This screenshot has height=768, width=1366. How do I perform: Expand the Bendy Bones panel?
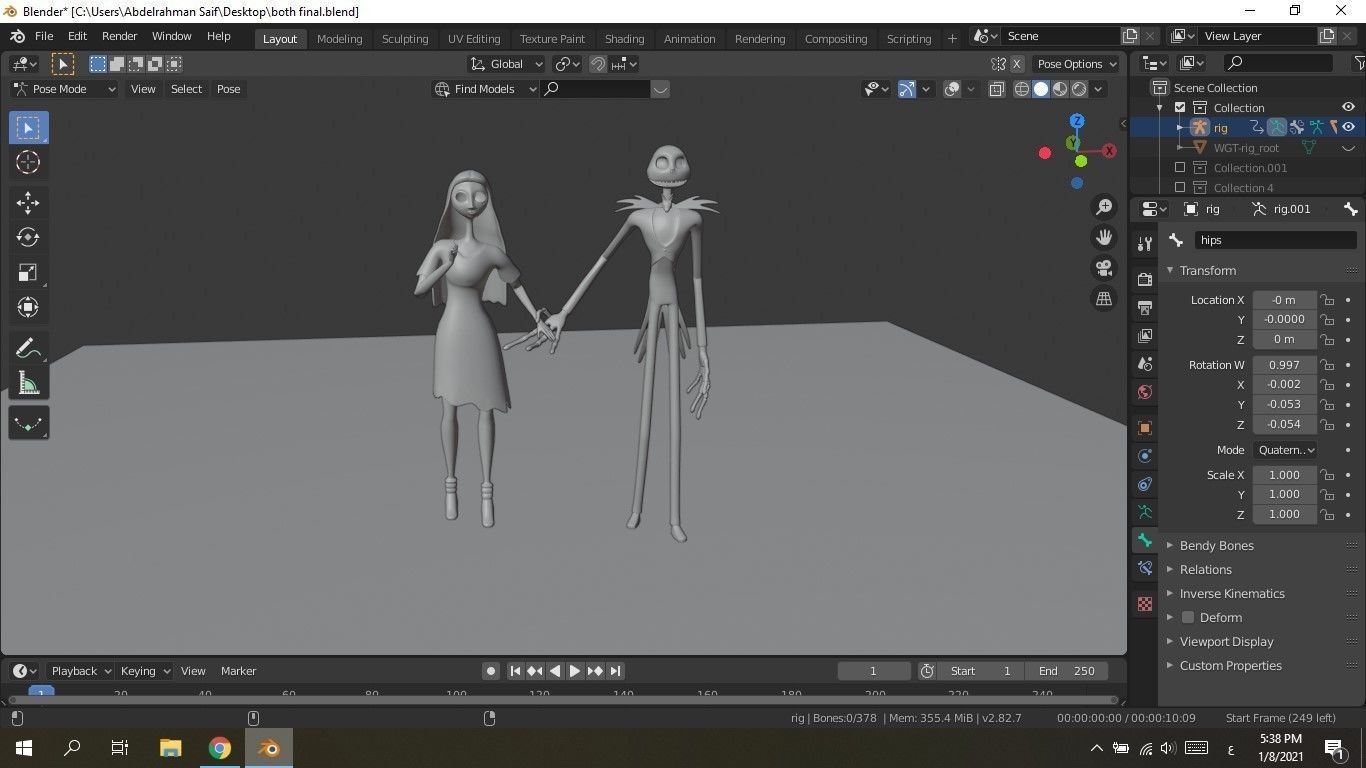[x=1216, y=546]
